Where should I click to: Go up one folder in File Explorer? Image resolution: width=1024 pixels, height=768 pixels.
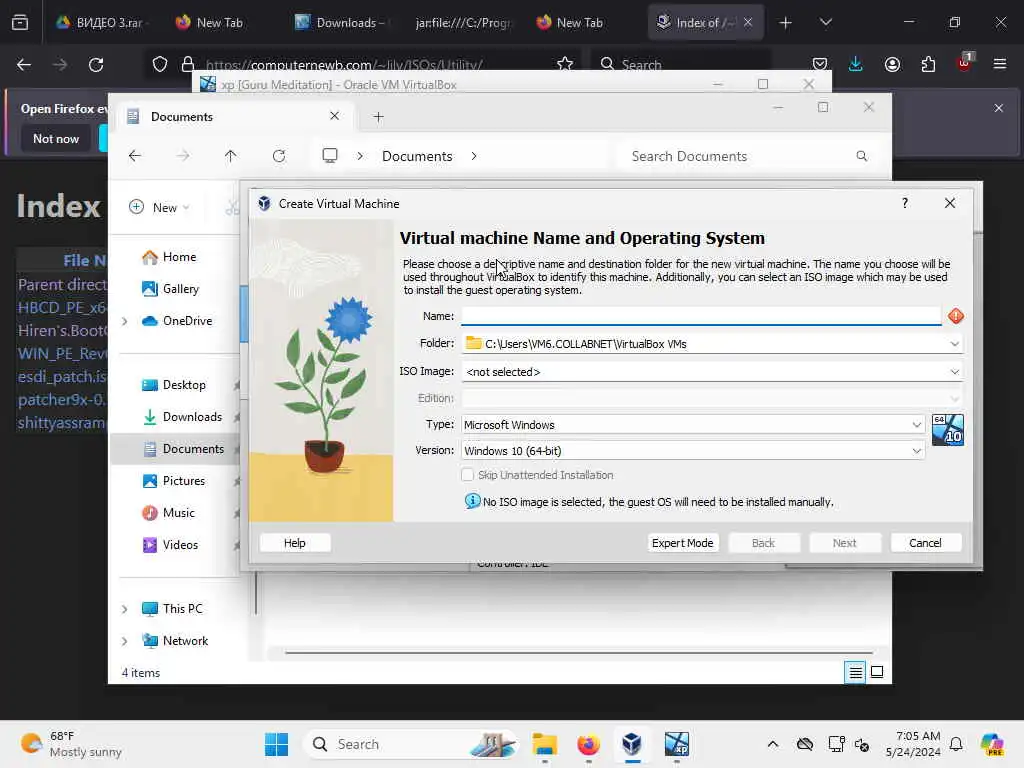pyautogui.click(x=231, y=155)
